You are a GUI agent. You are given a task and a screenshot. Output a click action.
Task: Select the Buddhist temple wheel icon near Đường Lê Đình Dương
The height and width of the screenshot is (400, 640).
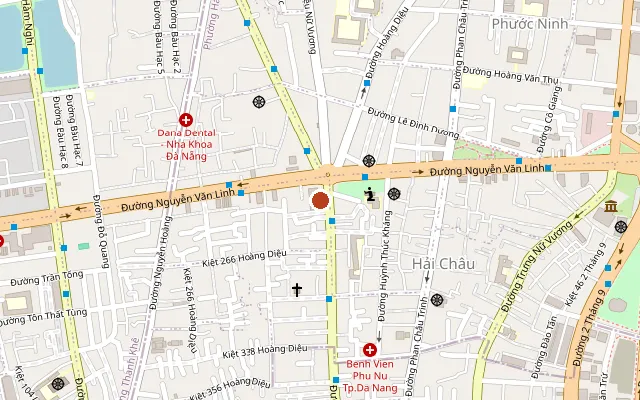point(369,161)
